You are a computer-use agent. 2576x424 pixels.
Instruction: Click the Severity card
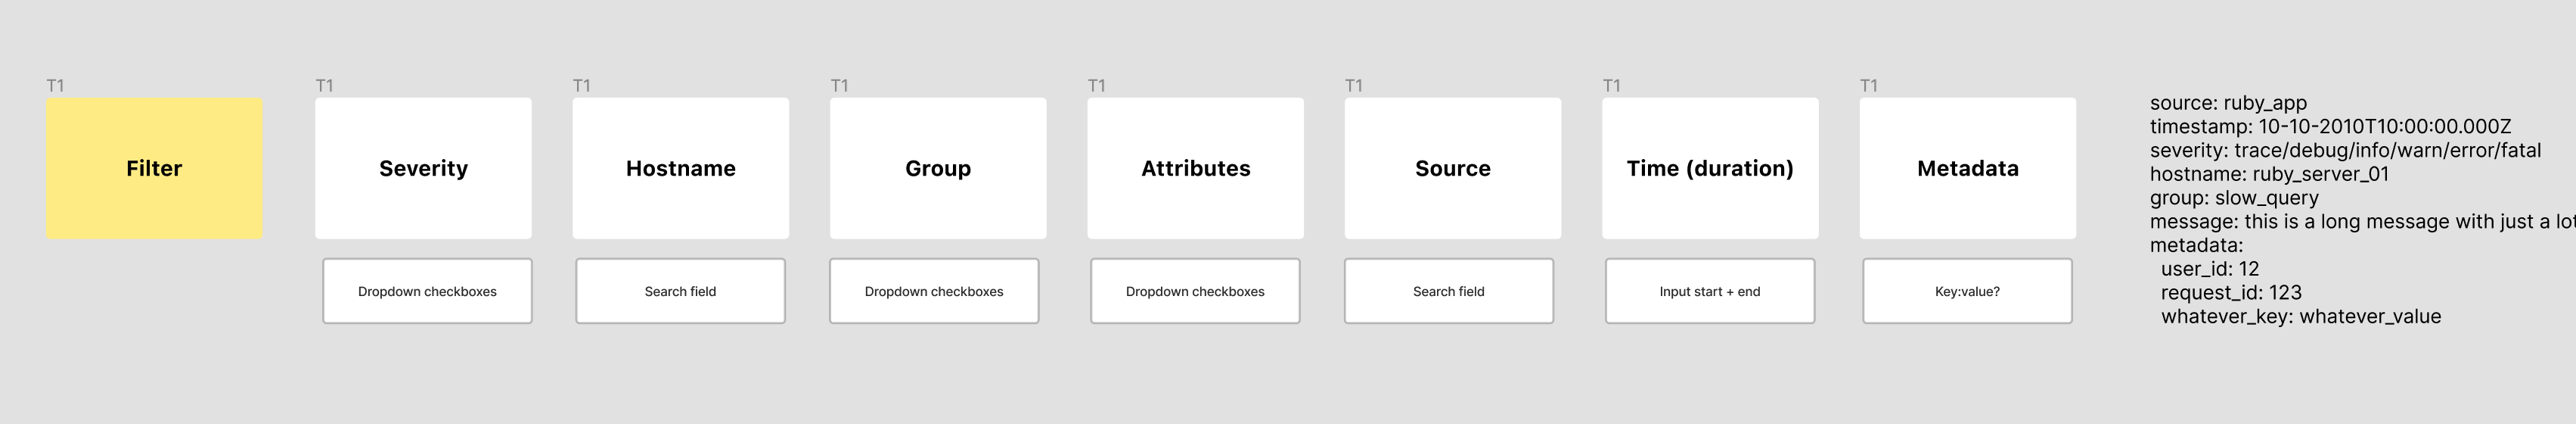[x=423, y=168]
